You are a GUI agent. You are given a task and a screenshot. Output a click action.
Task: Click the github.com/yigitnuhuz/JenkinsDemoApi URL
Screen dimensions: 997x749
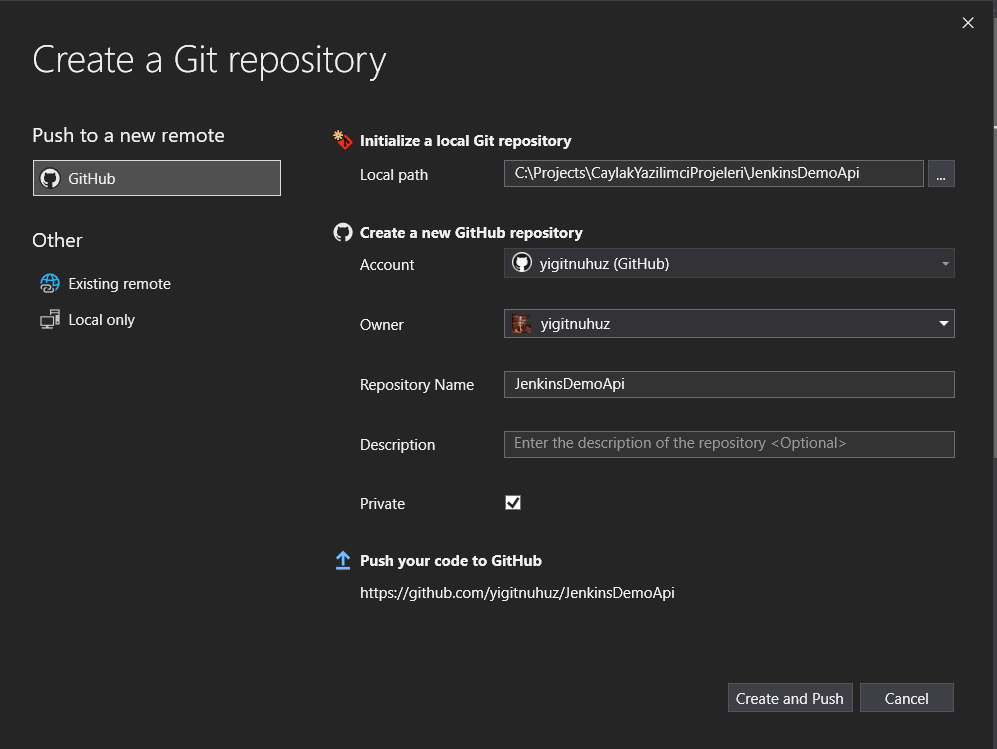tap(517, 593)
